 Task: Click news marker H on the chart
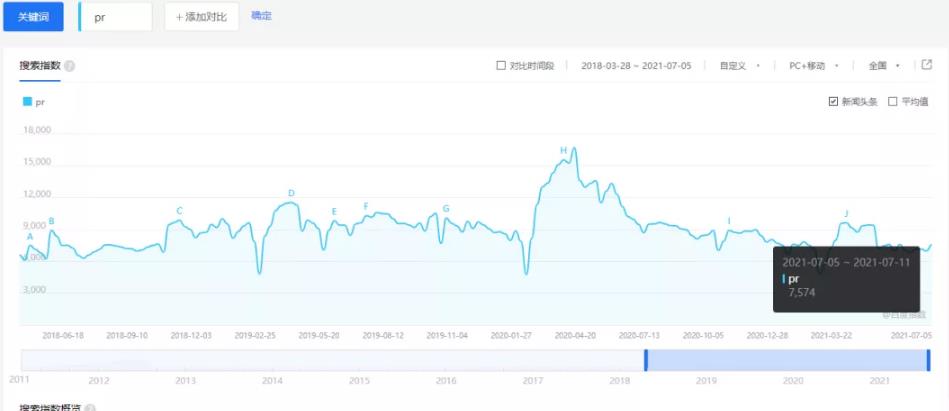pos(563,151)
